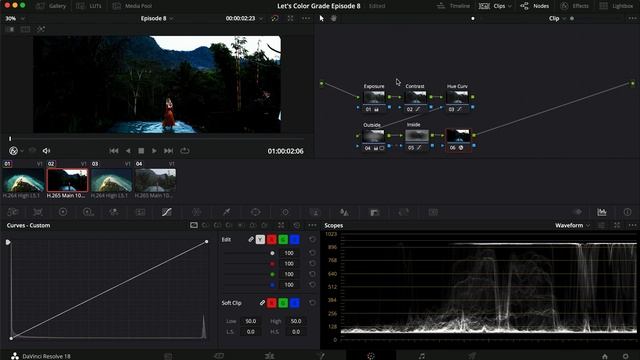Screen dimensions: 640x360
Task: Open the Blur palette
Action: pos(344,212)
